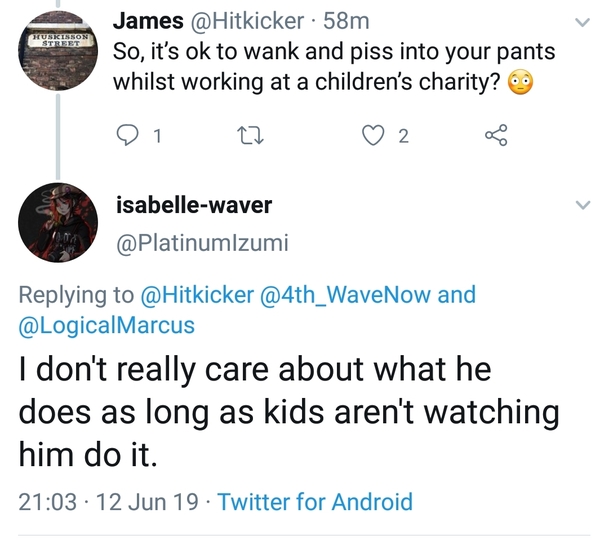
Task: Click @Hitkicker in the Replying to line
Action: coord(198,295)
